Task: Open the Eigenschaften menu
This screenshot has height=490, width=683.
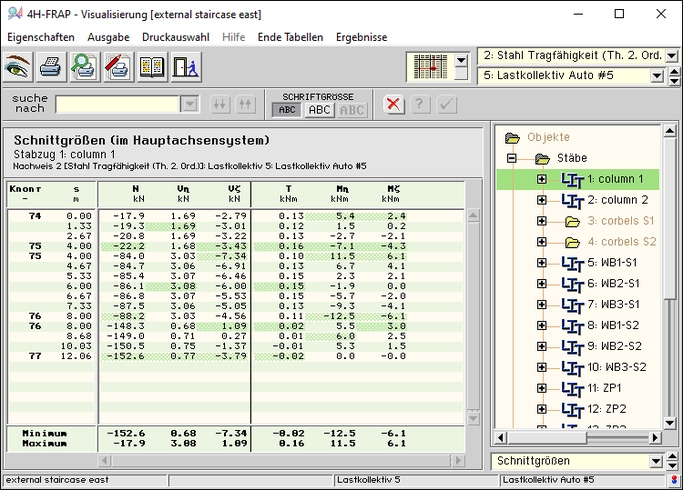Action: pos(40,37)
